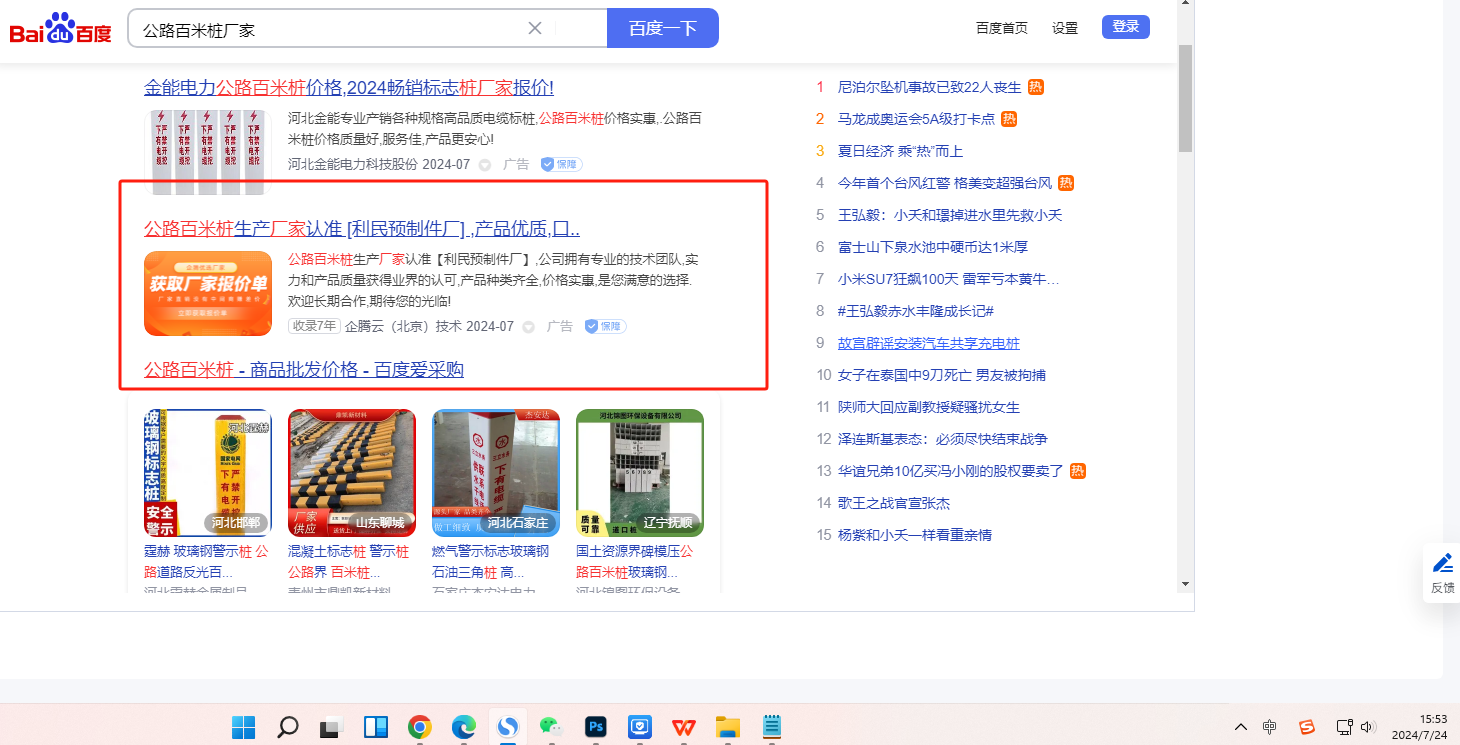Click the 反馈 feedback pencil icon

click(1442, 563)
